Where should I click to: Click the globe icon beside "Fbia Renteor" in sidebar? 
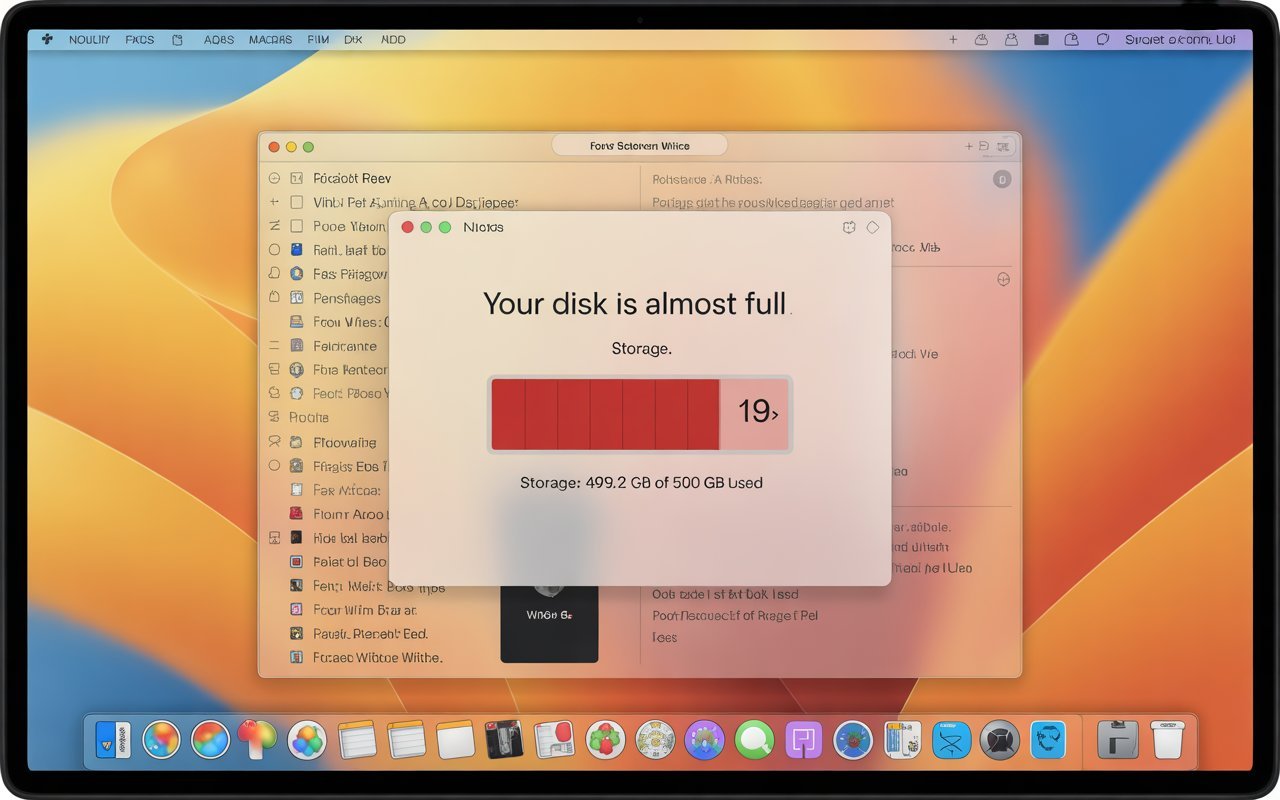(297, 370)
